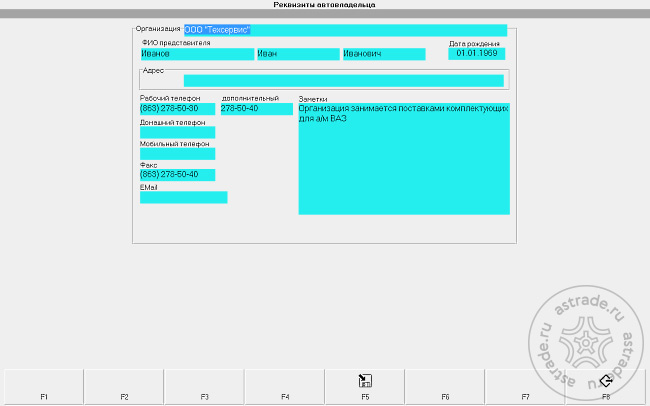Click the F5 save icon button
This screenshot has height=406, width=650.
(x=365, y=387)
